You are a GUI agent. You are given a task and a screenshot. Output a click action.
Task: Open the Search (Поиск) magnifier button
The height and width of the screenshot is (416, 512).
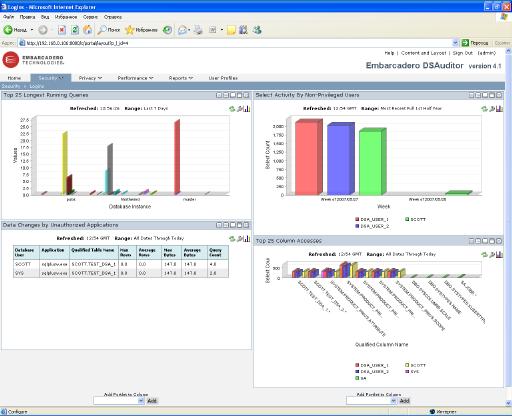tap(109, 30)
